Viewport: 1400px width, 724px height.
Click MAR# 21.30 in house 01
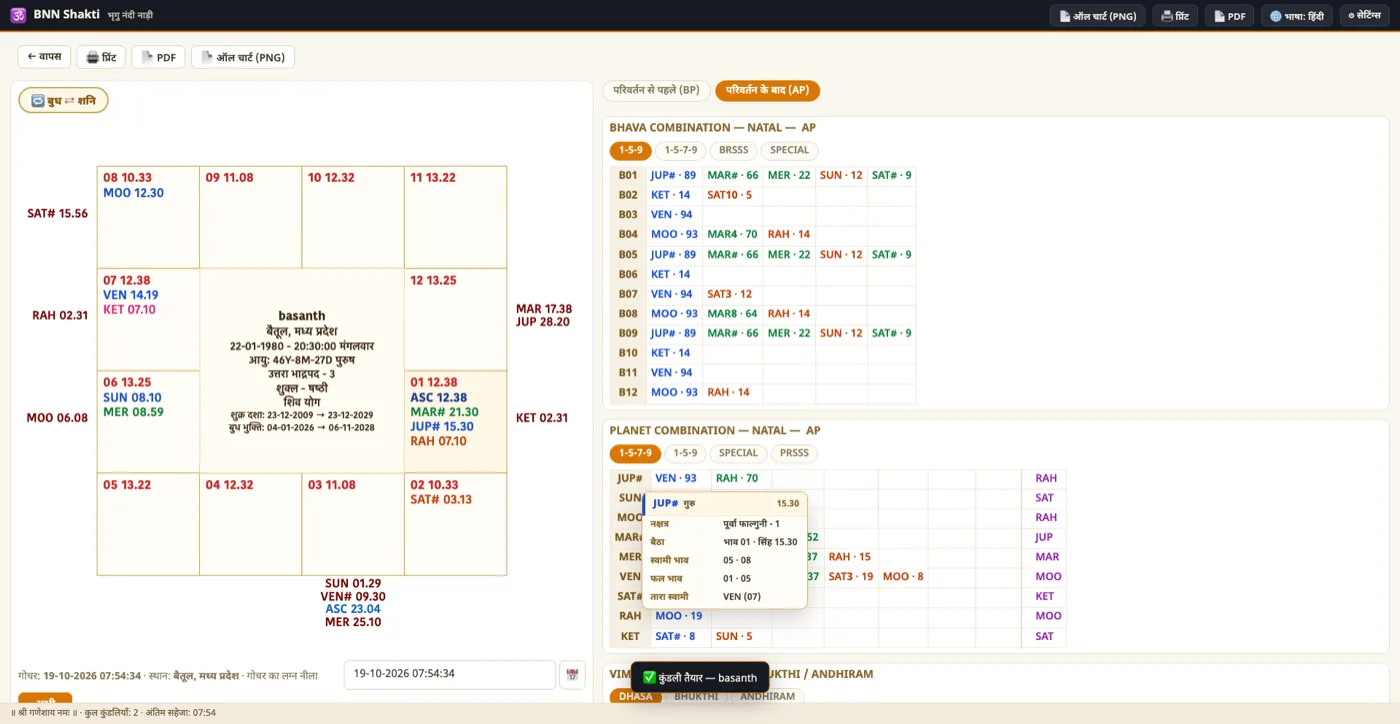(x=444, y=412)
